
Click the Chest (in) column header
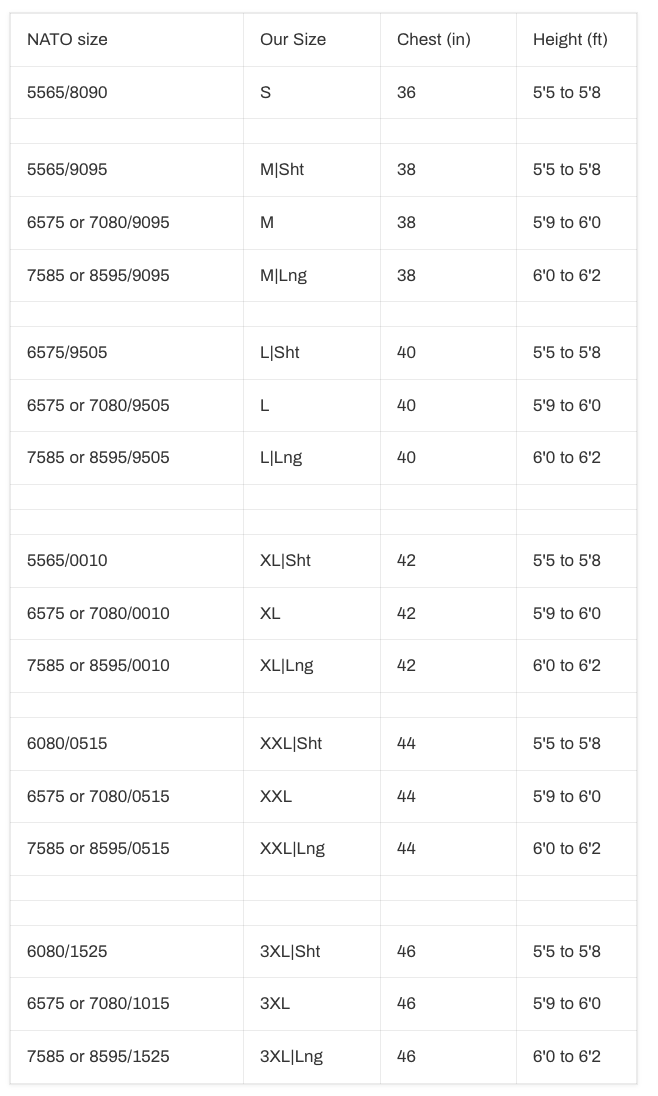point(433,40)
